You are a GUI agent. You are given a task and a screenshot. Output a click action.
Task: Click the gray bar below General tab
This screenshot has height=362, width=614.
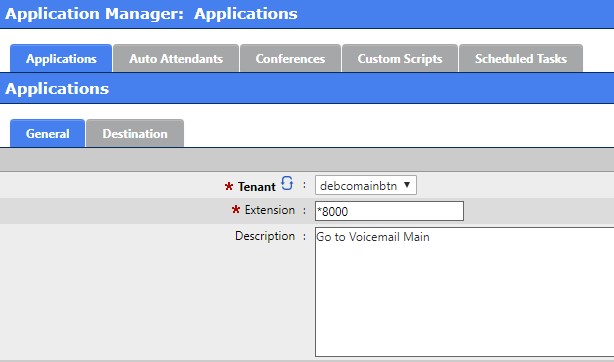(307, 160)
